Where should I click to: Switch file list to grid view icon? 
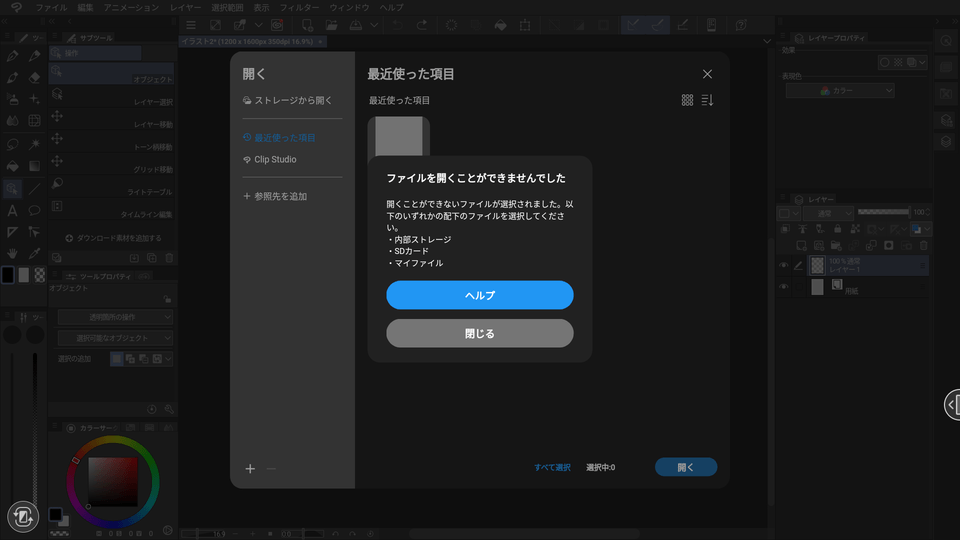coord(688,100)
